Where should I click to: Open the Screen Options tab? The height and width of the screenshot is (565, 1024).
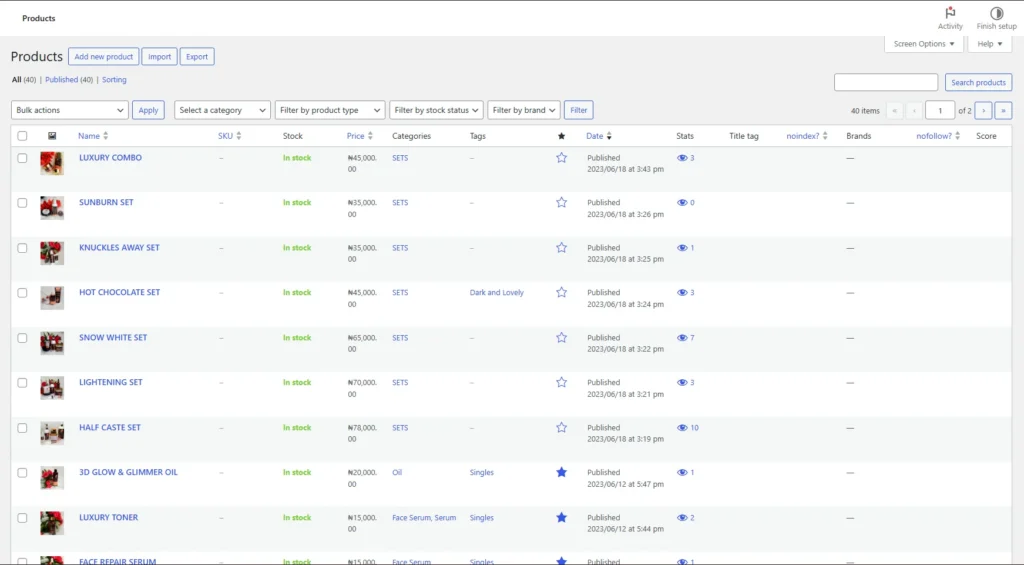click(x=924, y=44)
